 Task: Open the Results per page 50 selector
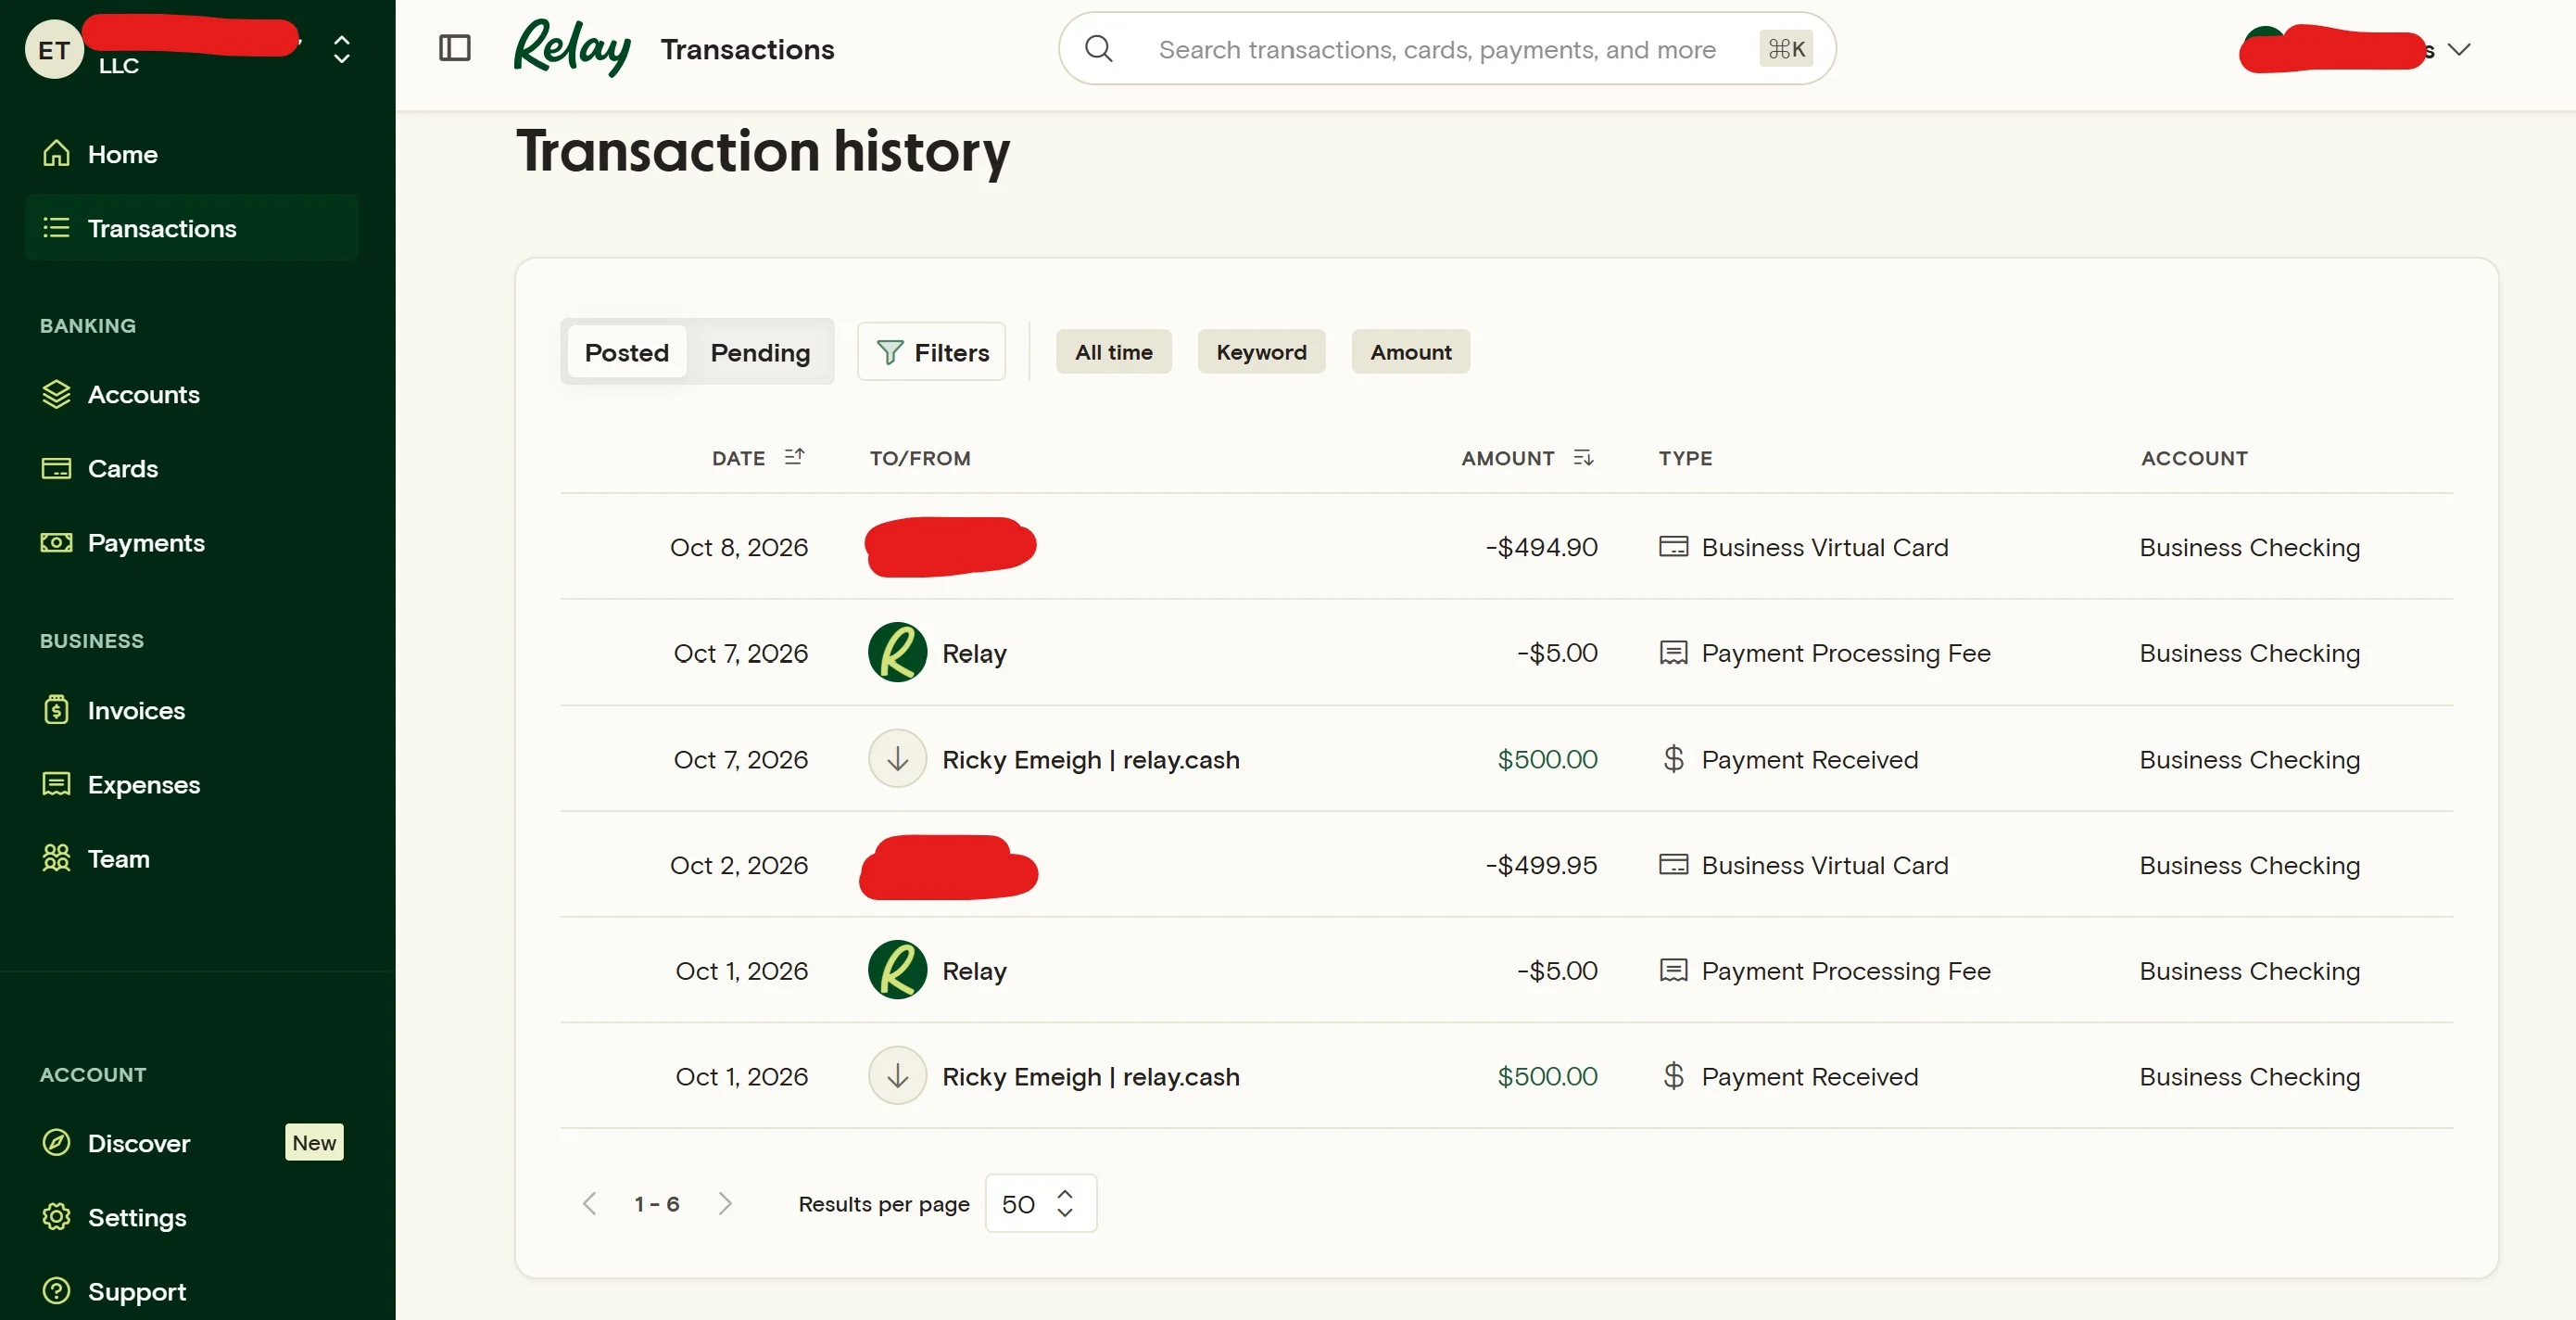(x=1041, y=1203)
